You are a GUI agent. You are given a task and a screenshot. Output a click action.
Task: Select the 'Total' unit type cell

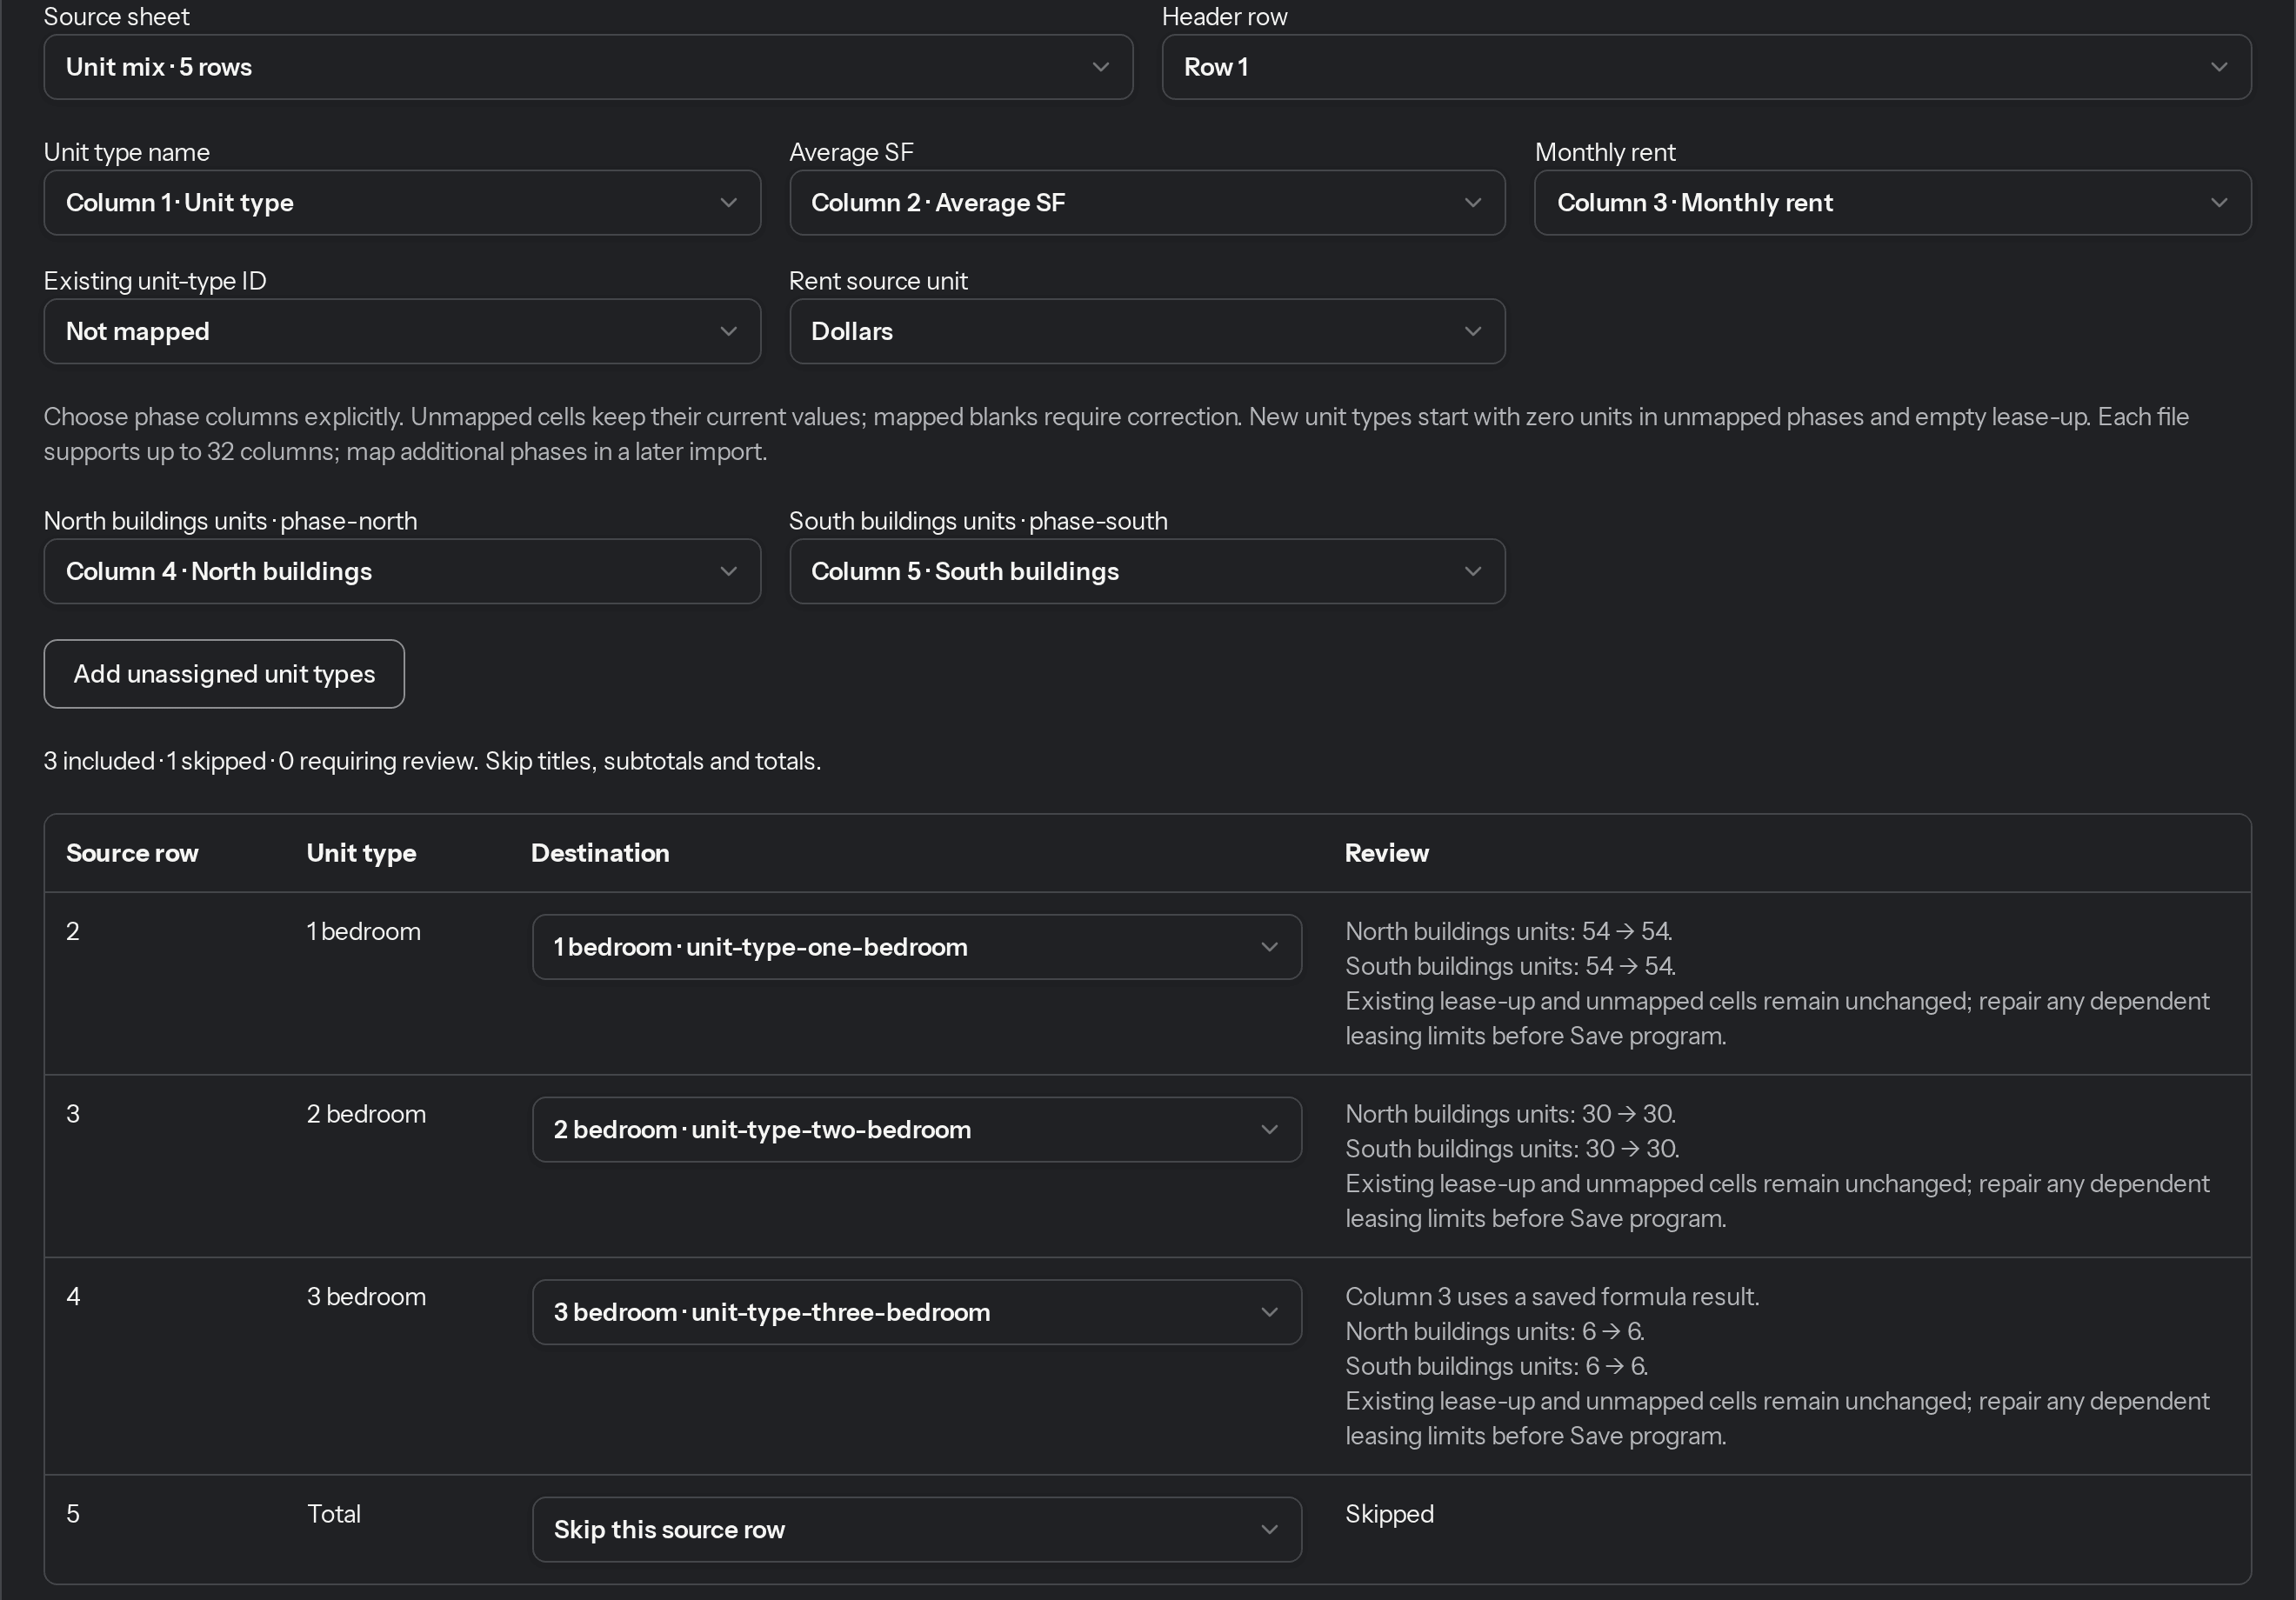(x=333, y=1514)
